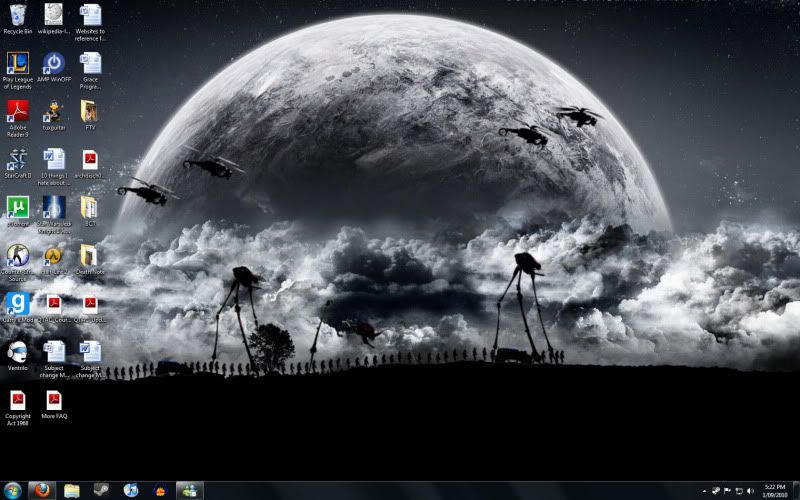Launch Play League of Legends shortcut

(18, 71)
